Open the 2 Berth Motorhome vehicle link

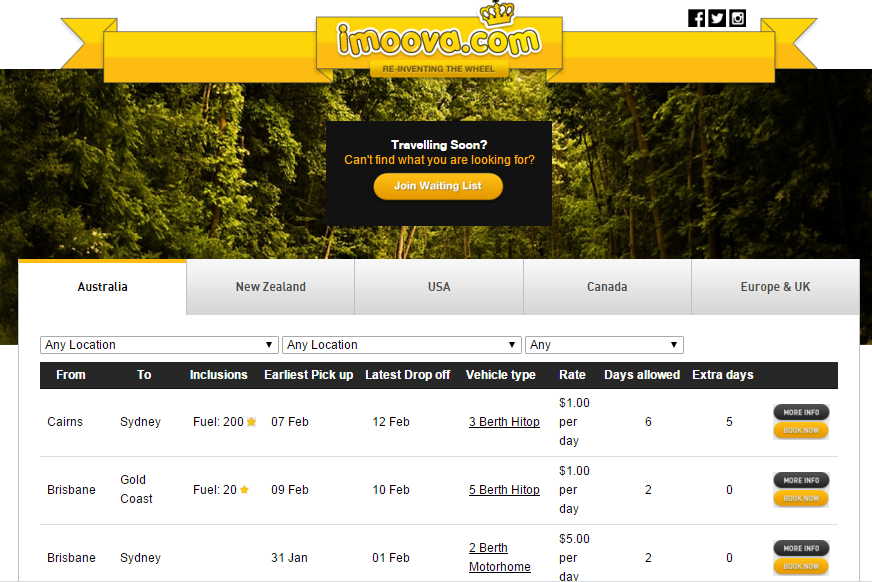499,558
